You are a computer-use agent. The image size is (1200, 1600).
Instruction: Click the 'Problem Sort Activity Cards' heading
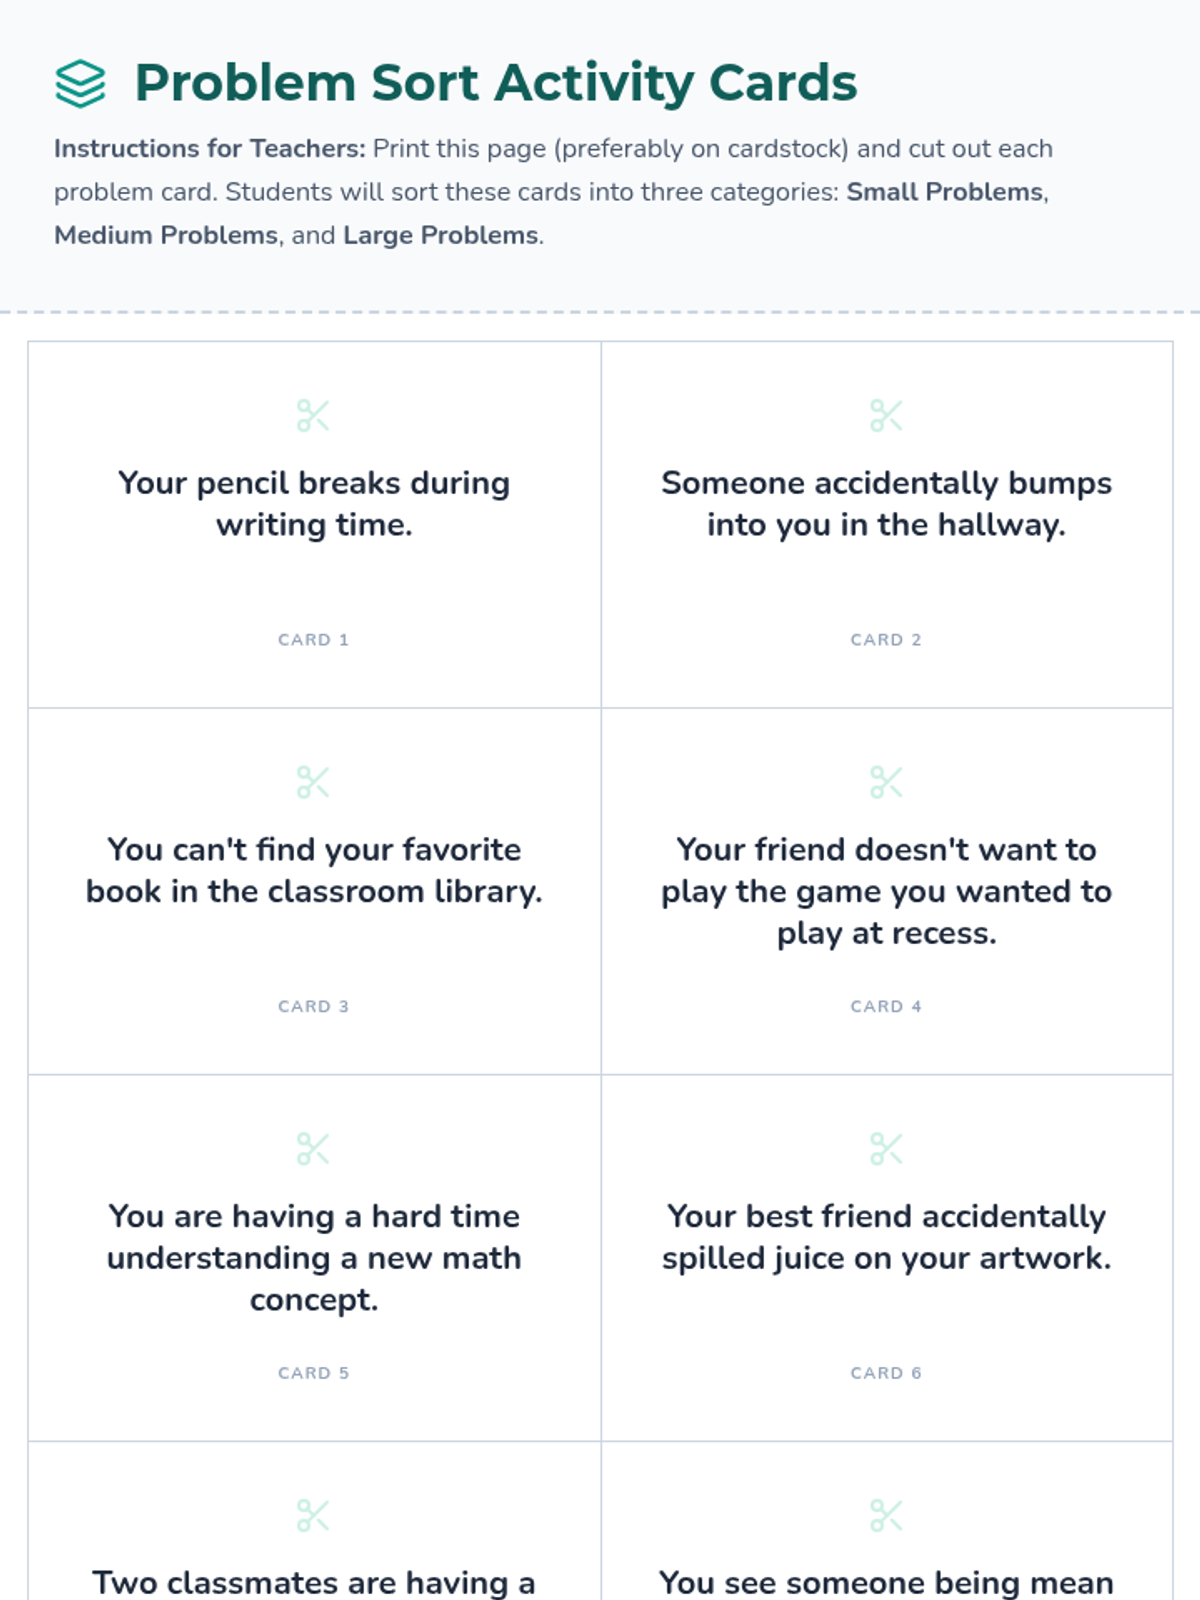[496, 83]
